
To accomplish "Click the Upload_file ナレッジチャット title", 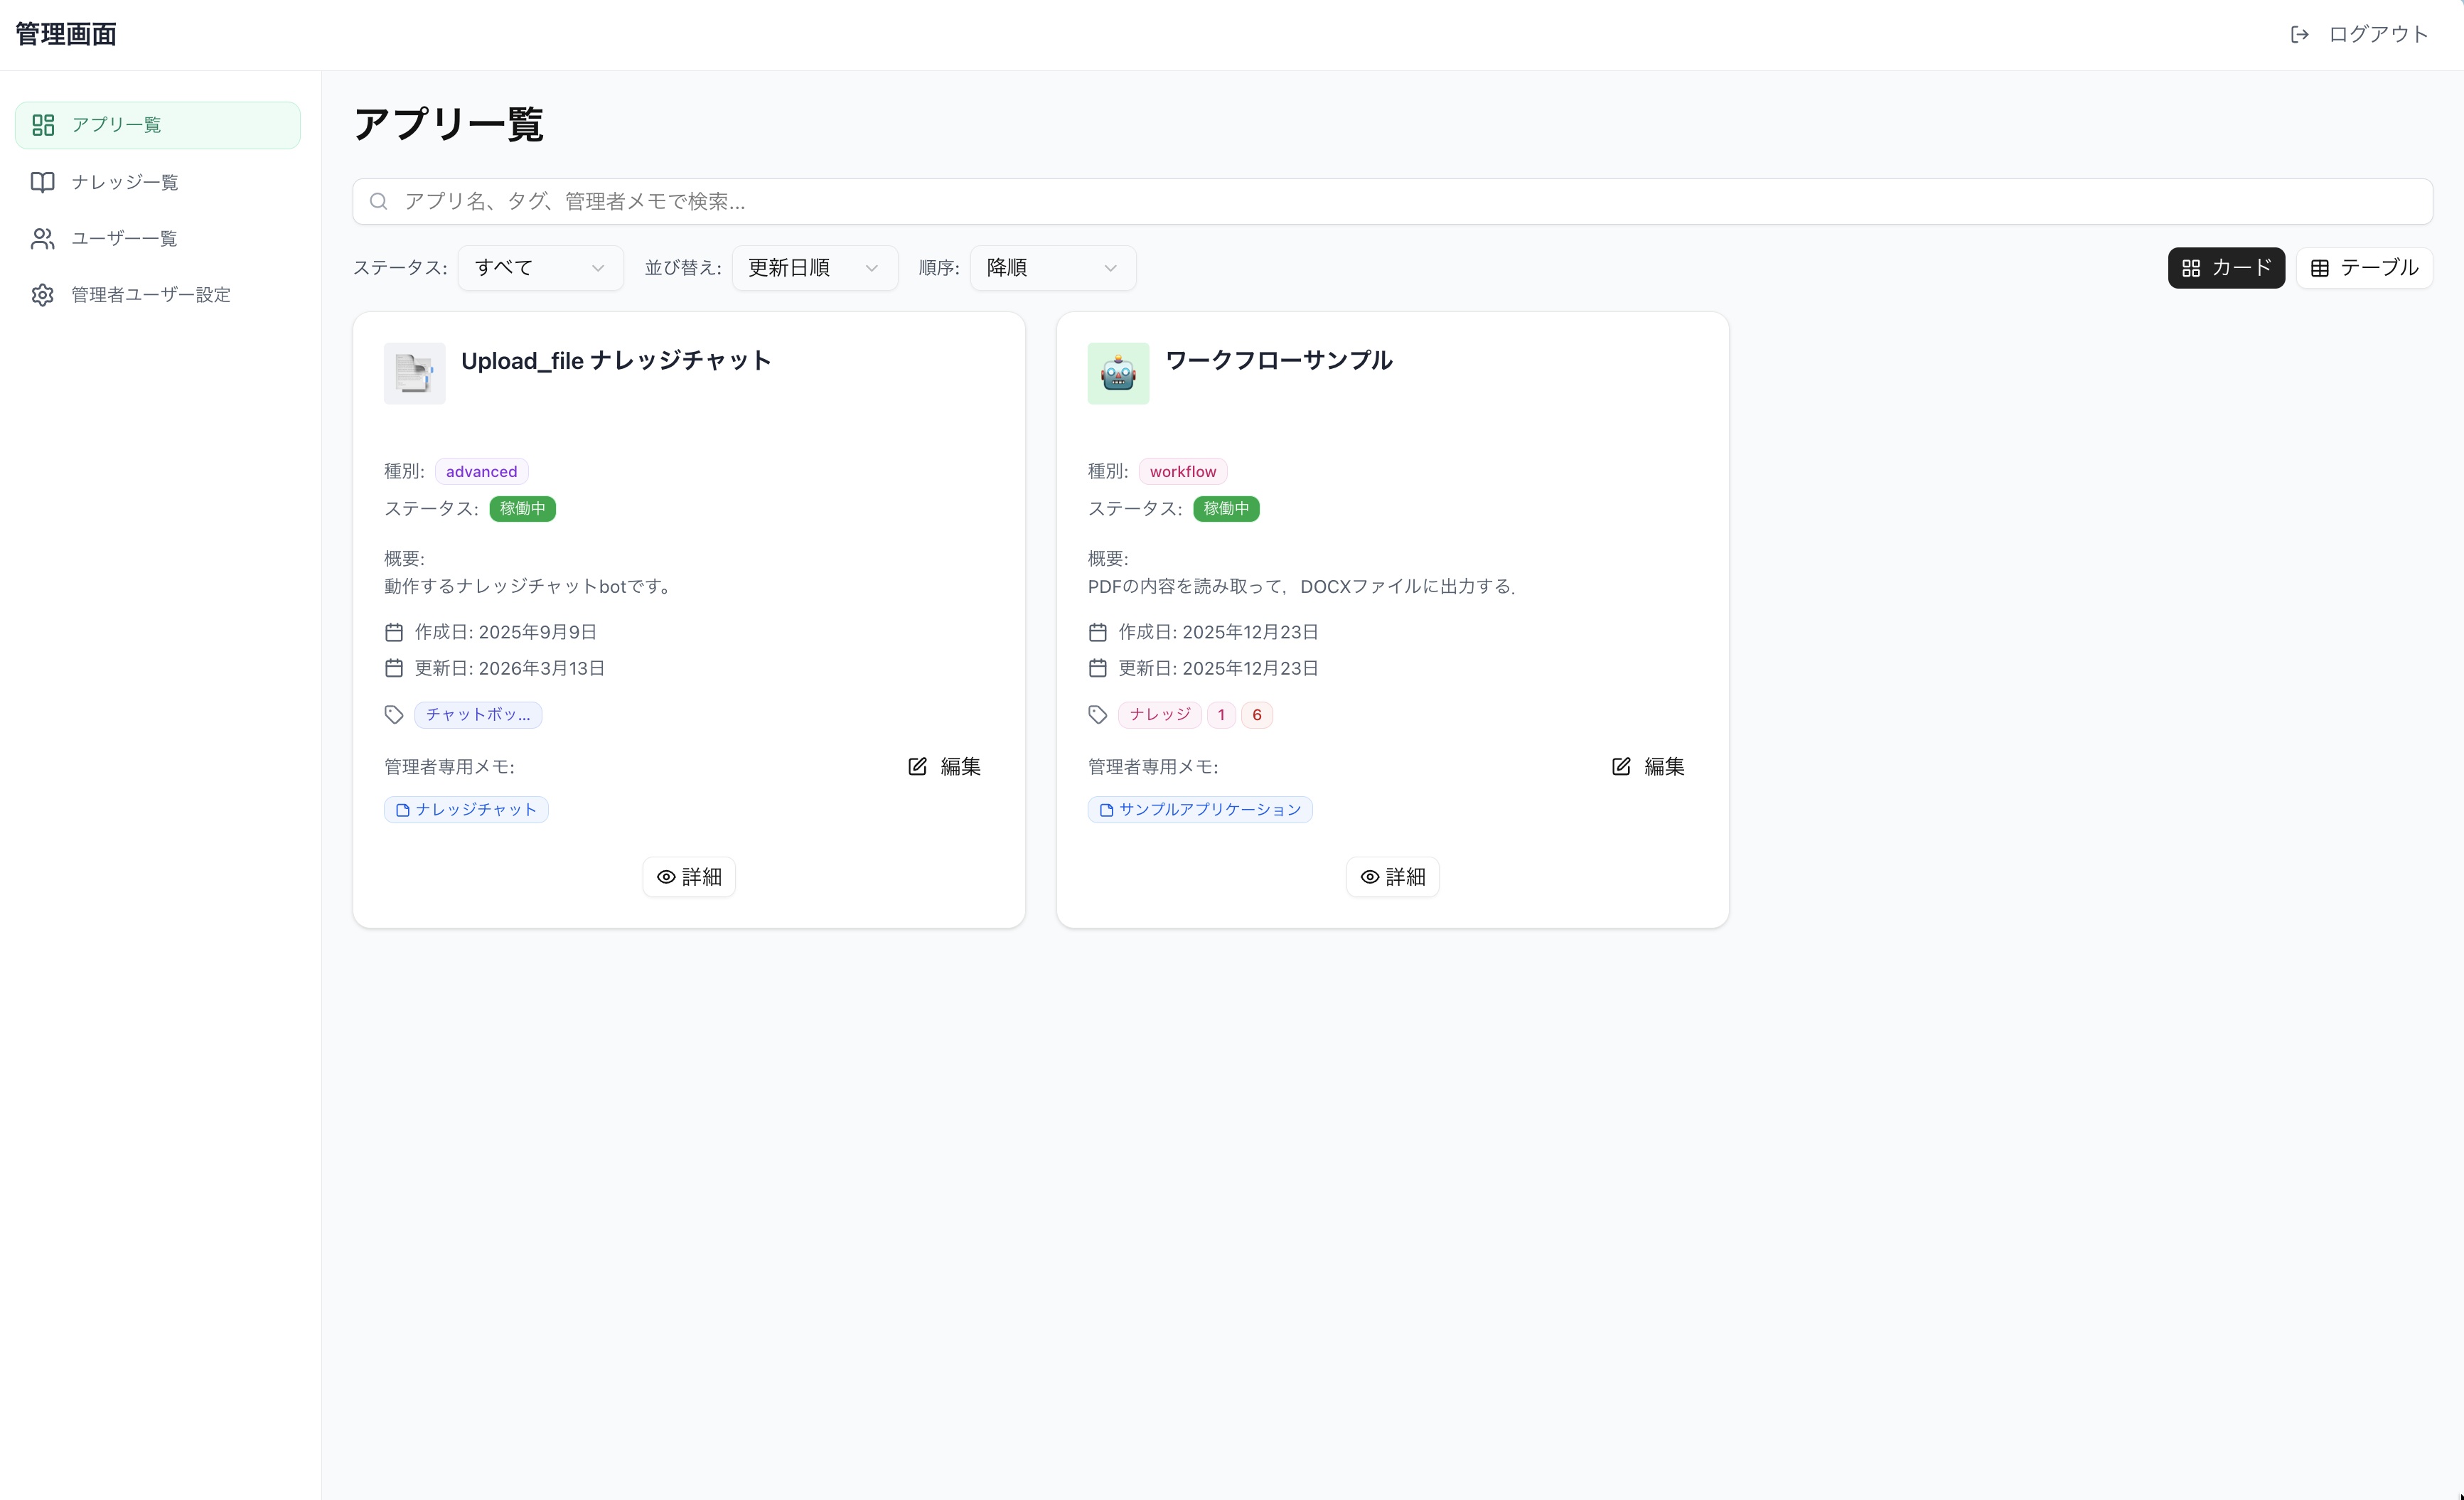I will point(616,360).
